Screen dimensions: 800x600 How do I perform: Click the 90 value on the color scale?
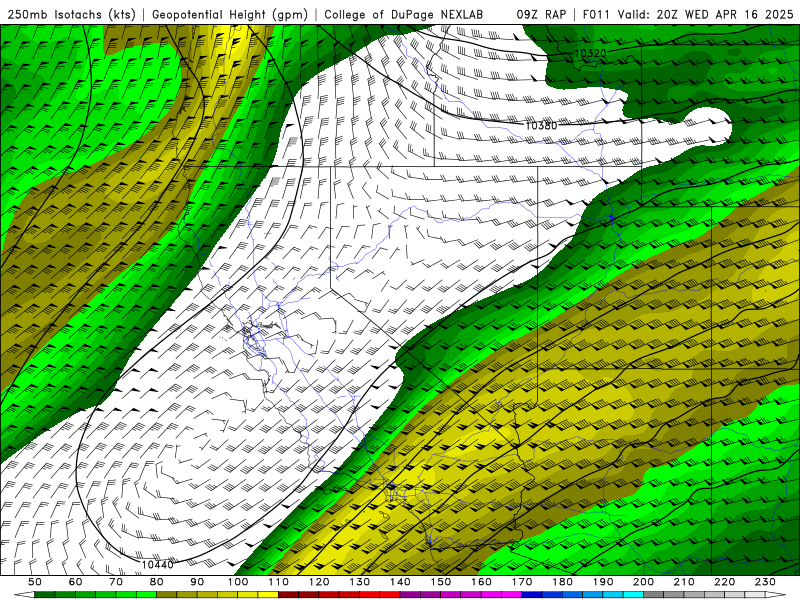point(197,582)
